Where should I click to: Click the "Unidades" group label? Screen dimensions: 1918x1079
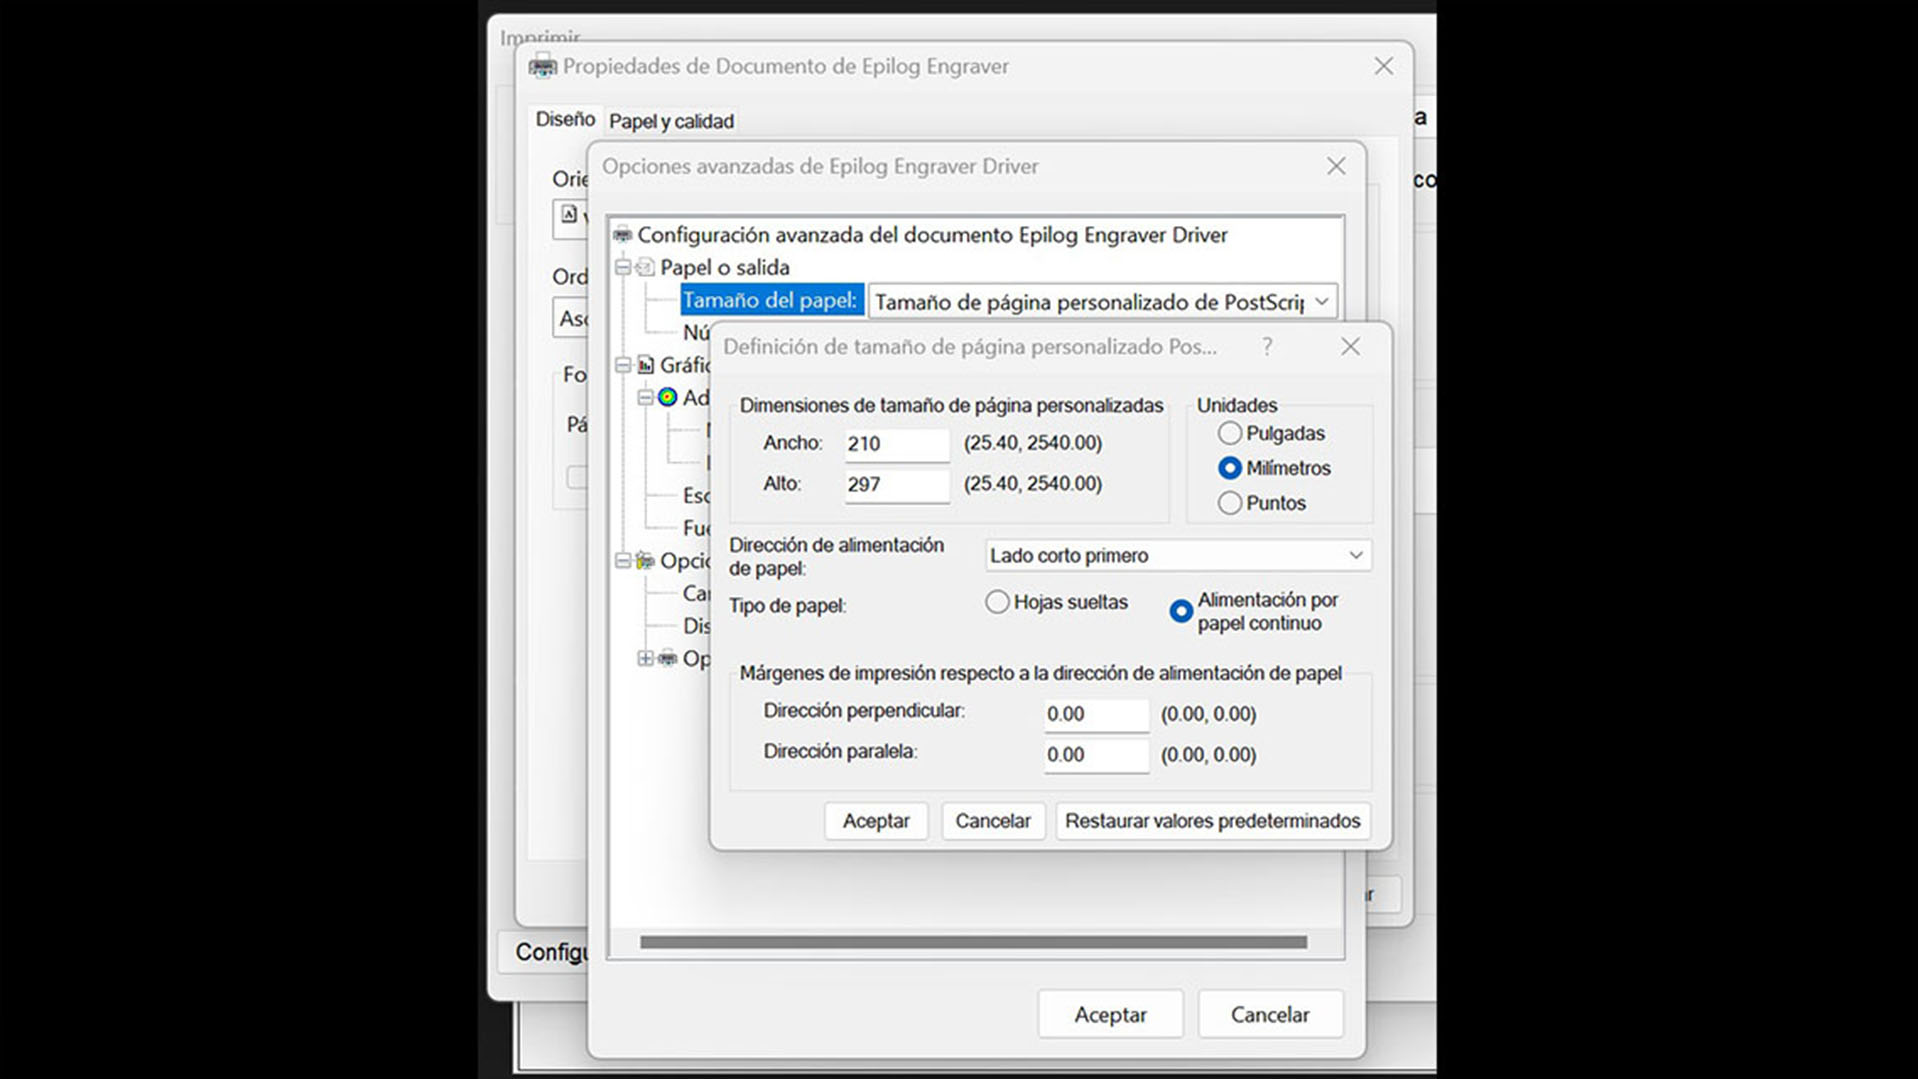[x=1237, y=405]
